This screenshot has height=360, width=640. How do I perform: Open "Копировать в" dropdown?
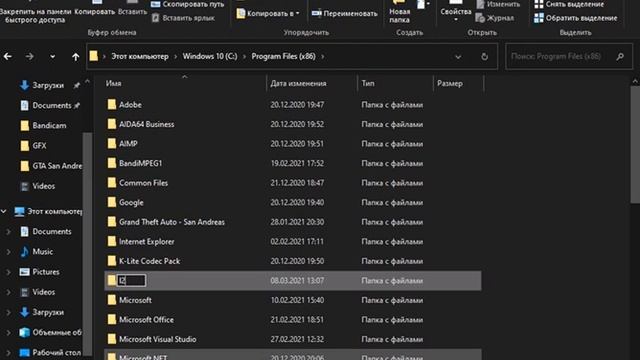(268, 13)
